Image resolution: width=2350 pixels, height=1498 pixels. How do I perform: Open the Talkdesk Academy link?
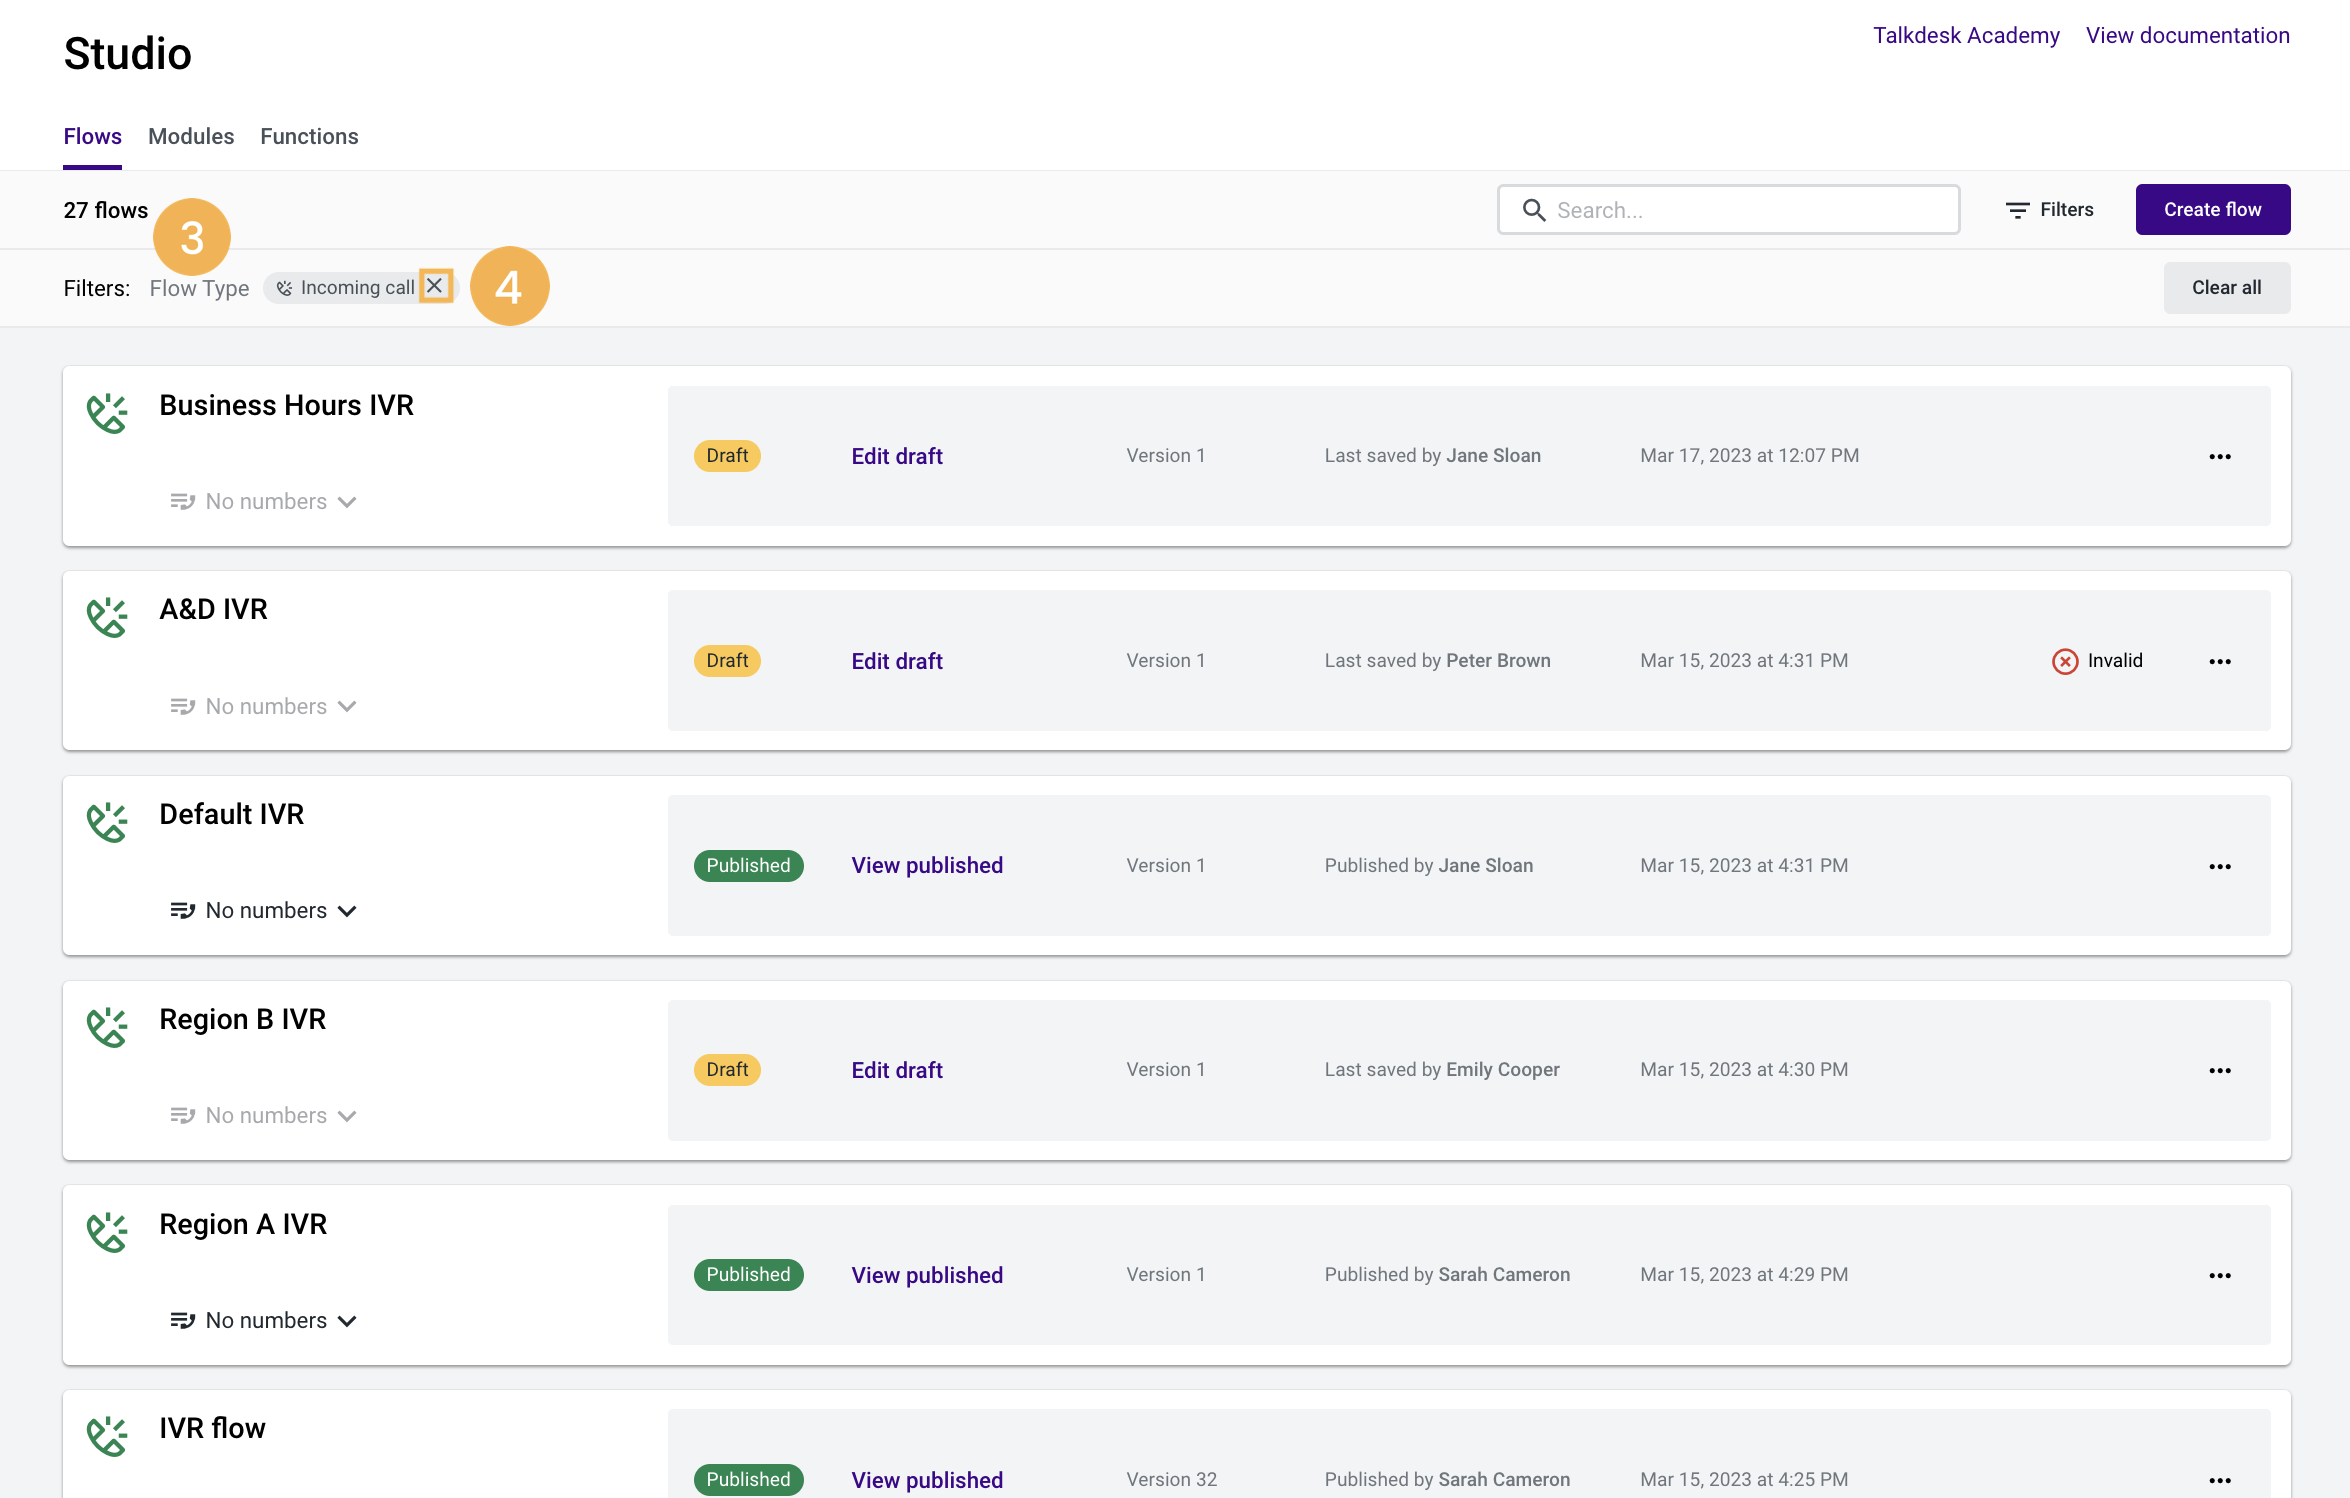1965,35
